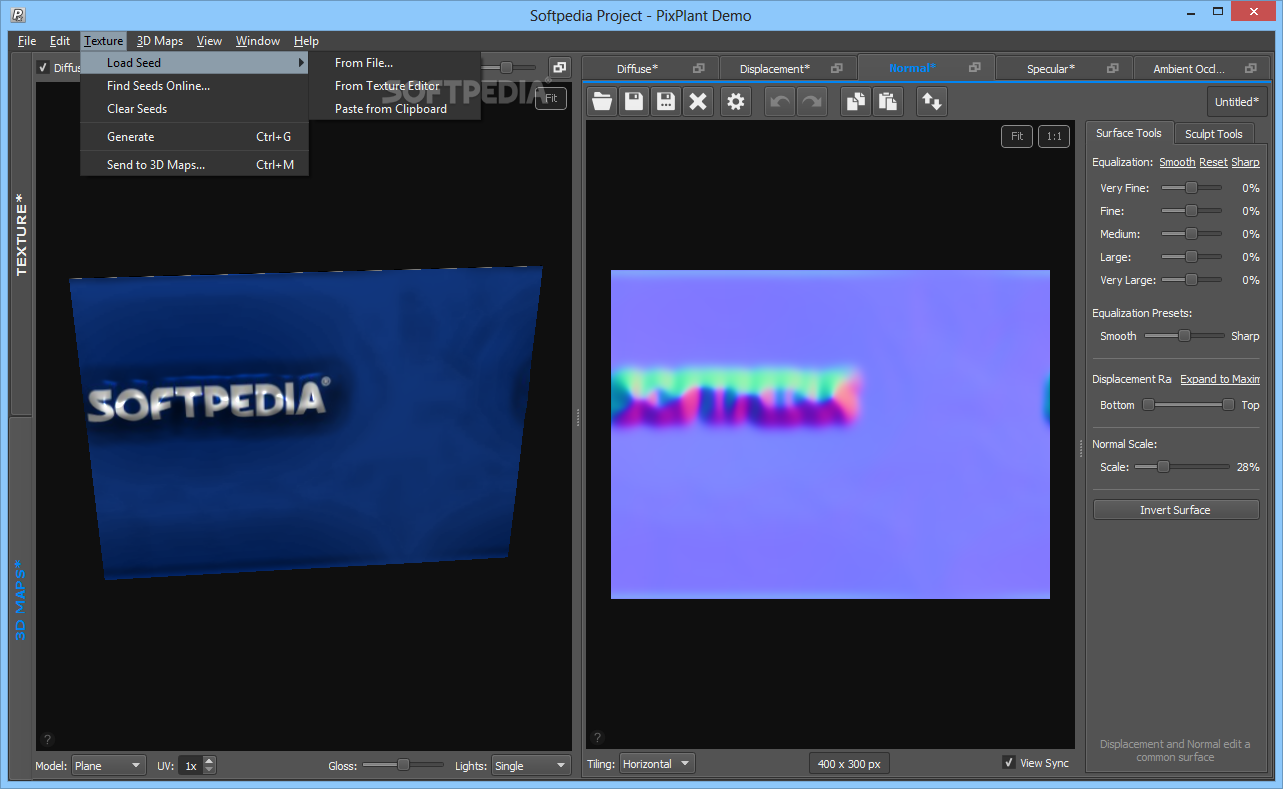Switch to the 3D MAPS vertical side tab
Viewport: 1283px width, 789px height.
pyautogui.click(x=21, y=598)
